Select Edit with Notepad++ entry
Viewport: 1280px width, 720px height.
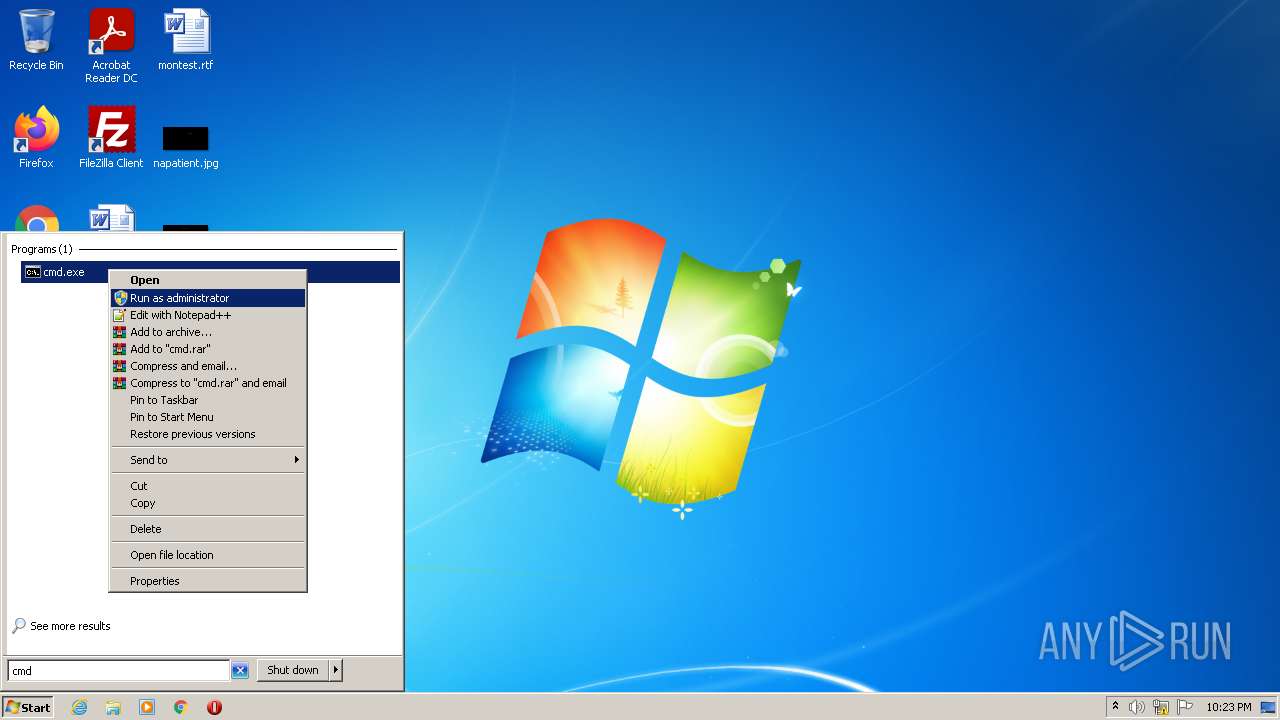(x=207, y=315)
